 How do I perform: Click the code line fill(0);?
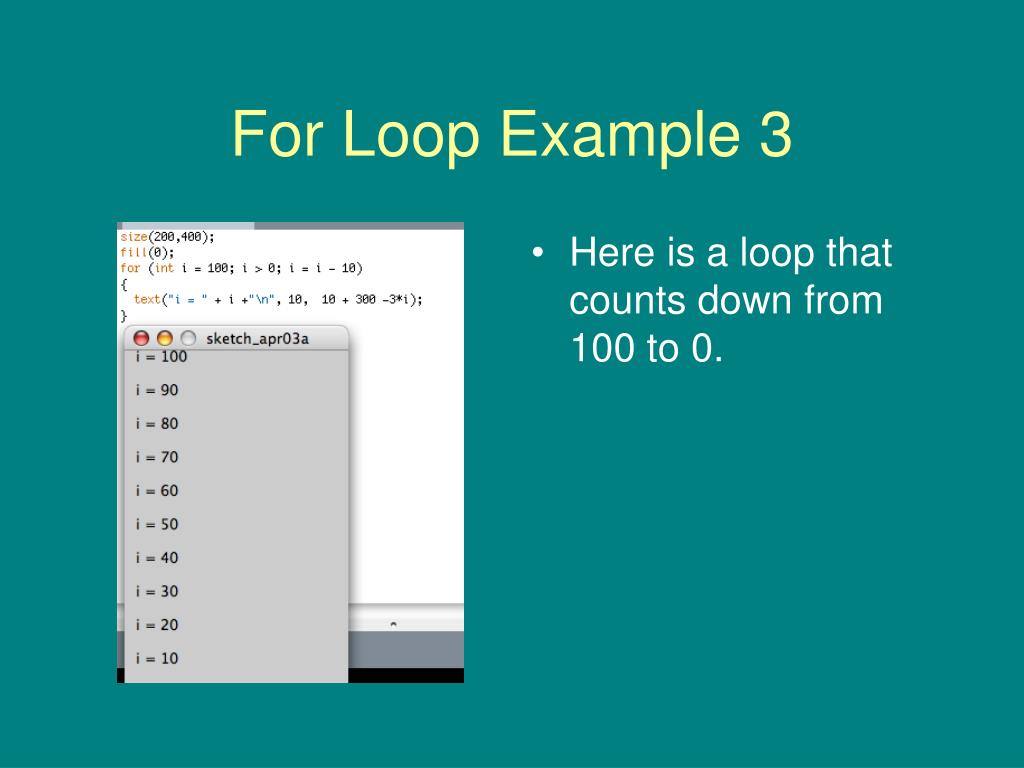(x=147, y=252)
